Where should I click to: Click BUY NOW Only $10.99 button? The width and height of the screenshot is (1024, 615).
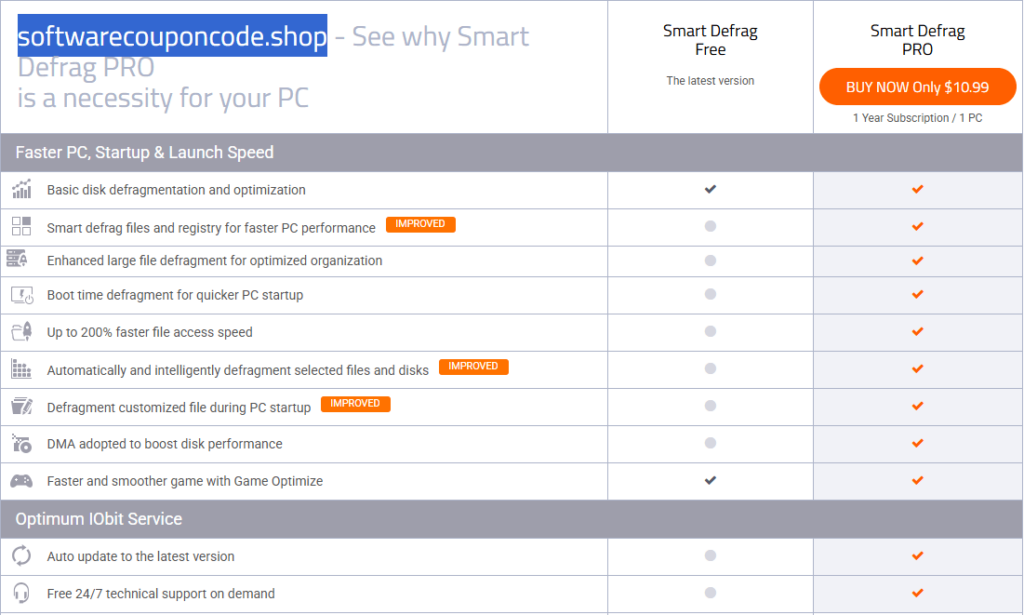click(918, 87)
